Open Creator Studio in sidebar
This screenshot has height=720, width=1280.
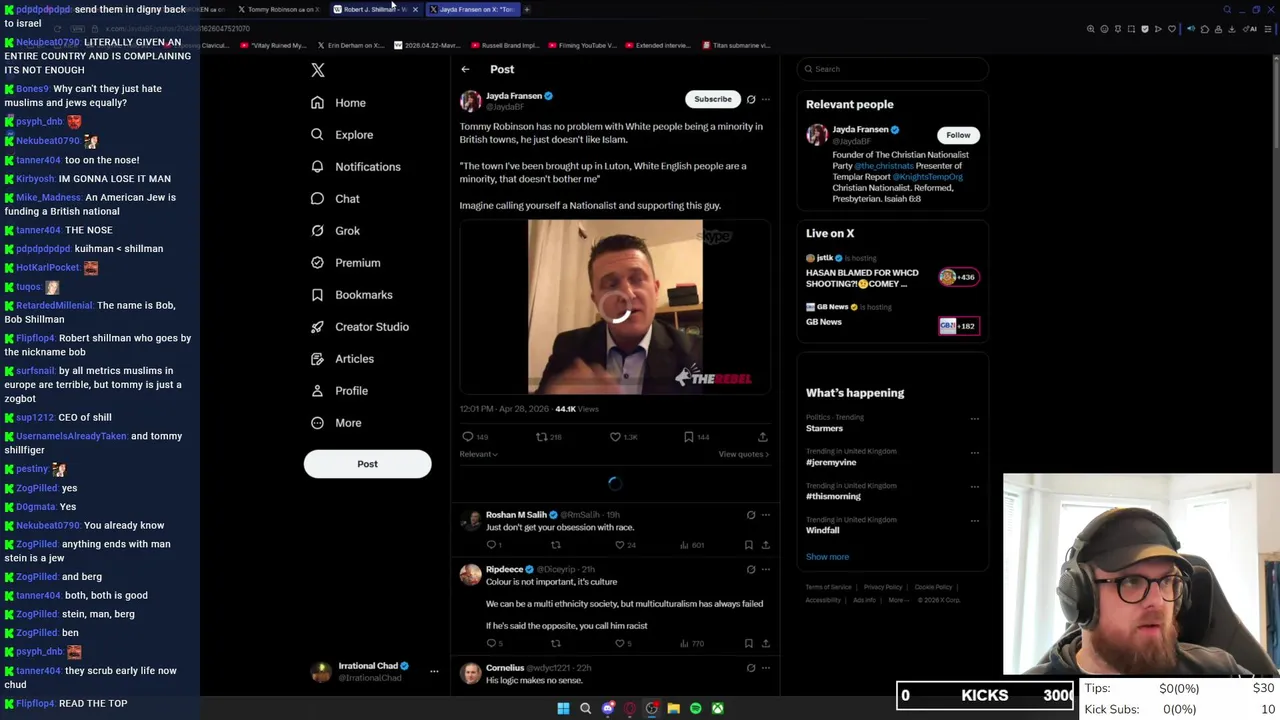click(359, 327)
